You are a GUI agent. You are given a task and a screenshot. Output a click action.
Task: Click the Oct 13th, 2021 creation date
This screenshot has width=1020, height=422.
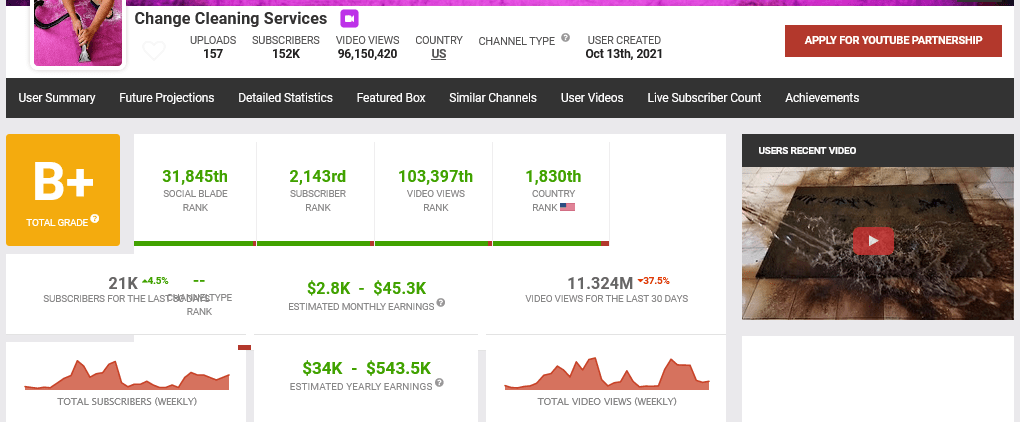[x=624, y=54]
